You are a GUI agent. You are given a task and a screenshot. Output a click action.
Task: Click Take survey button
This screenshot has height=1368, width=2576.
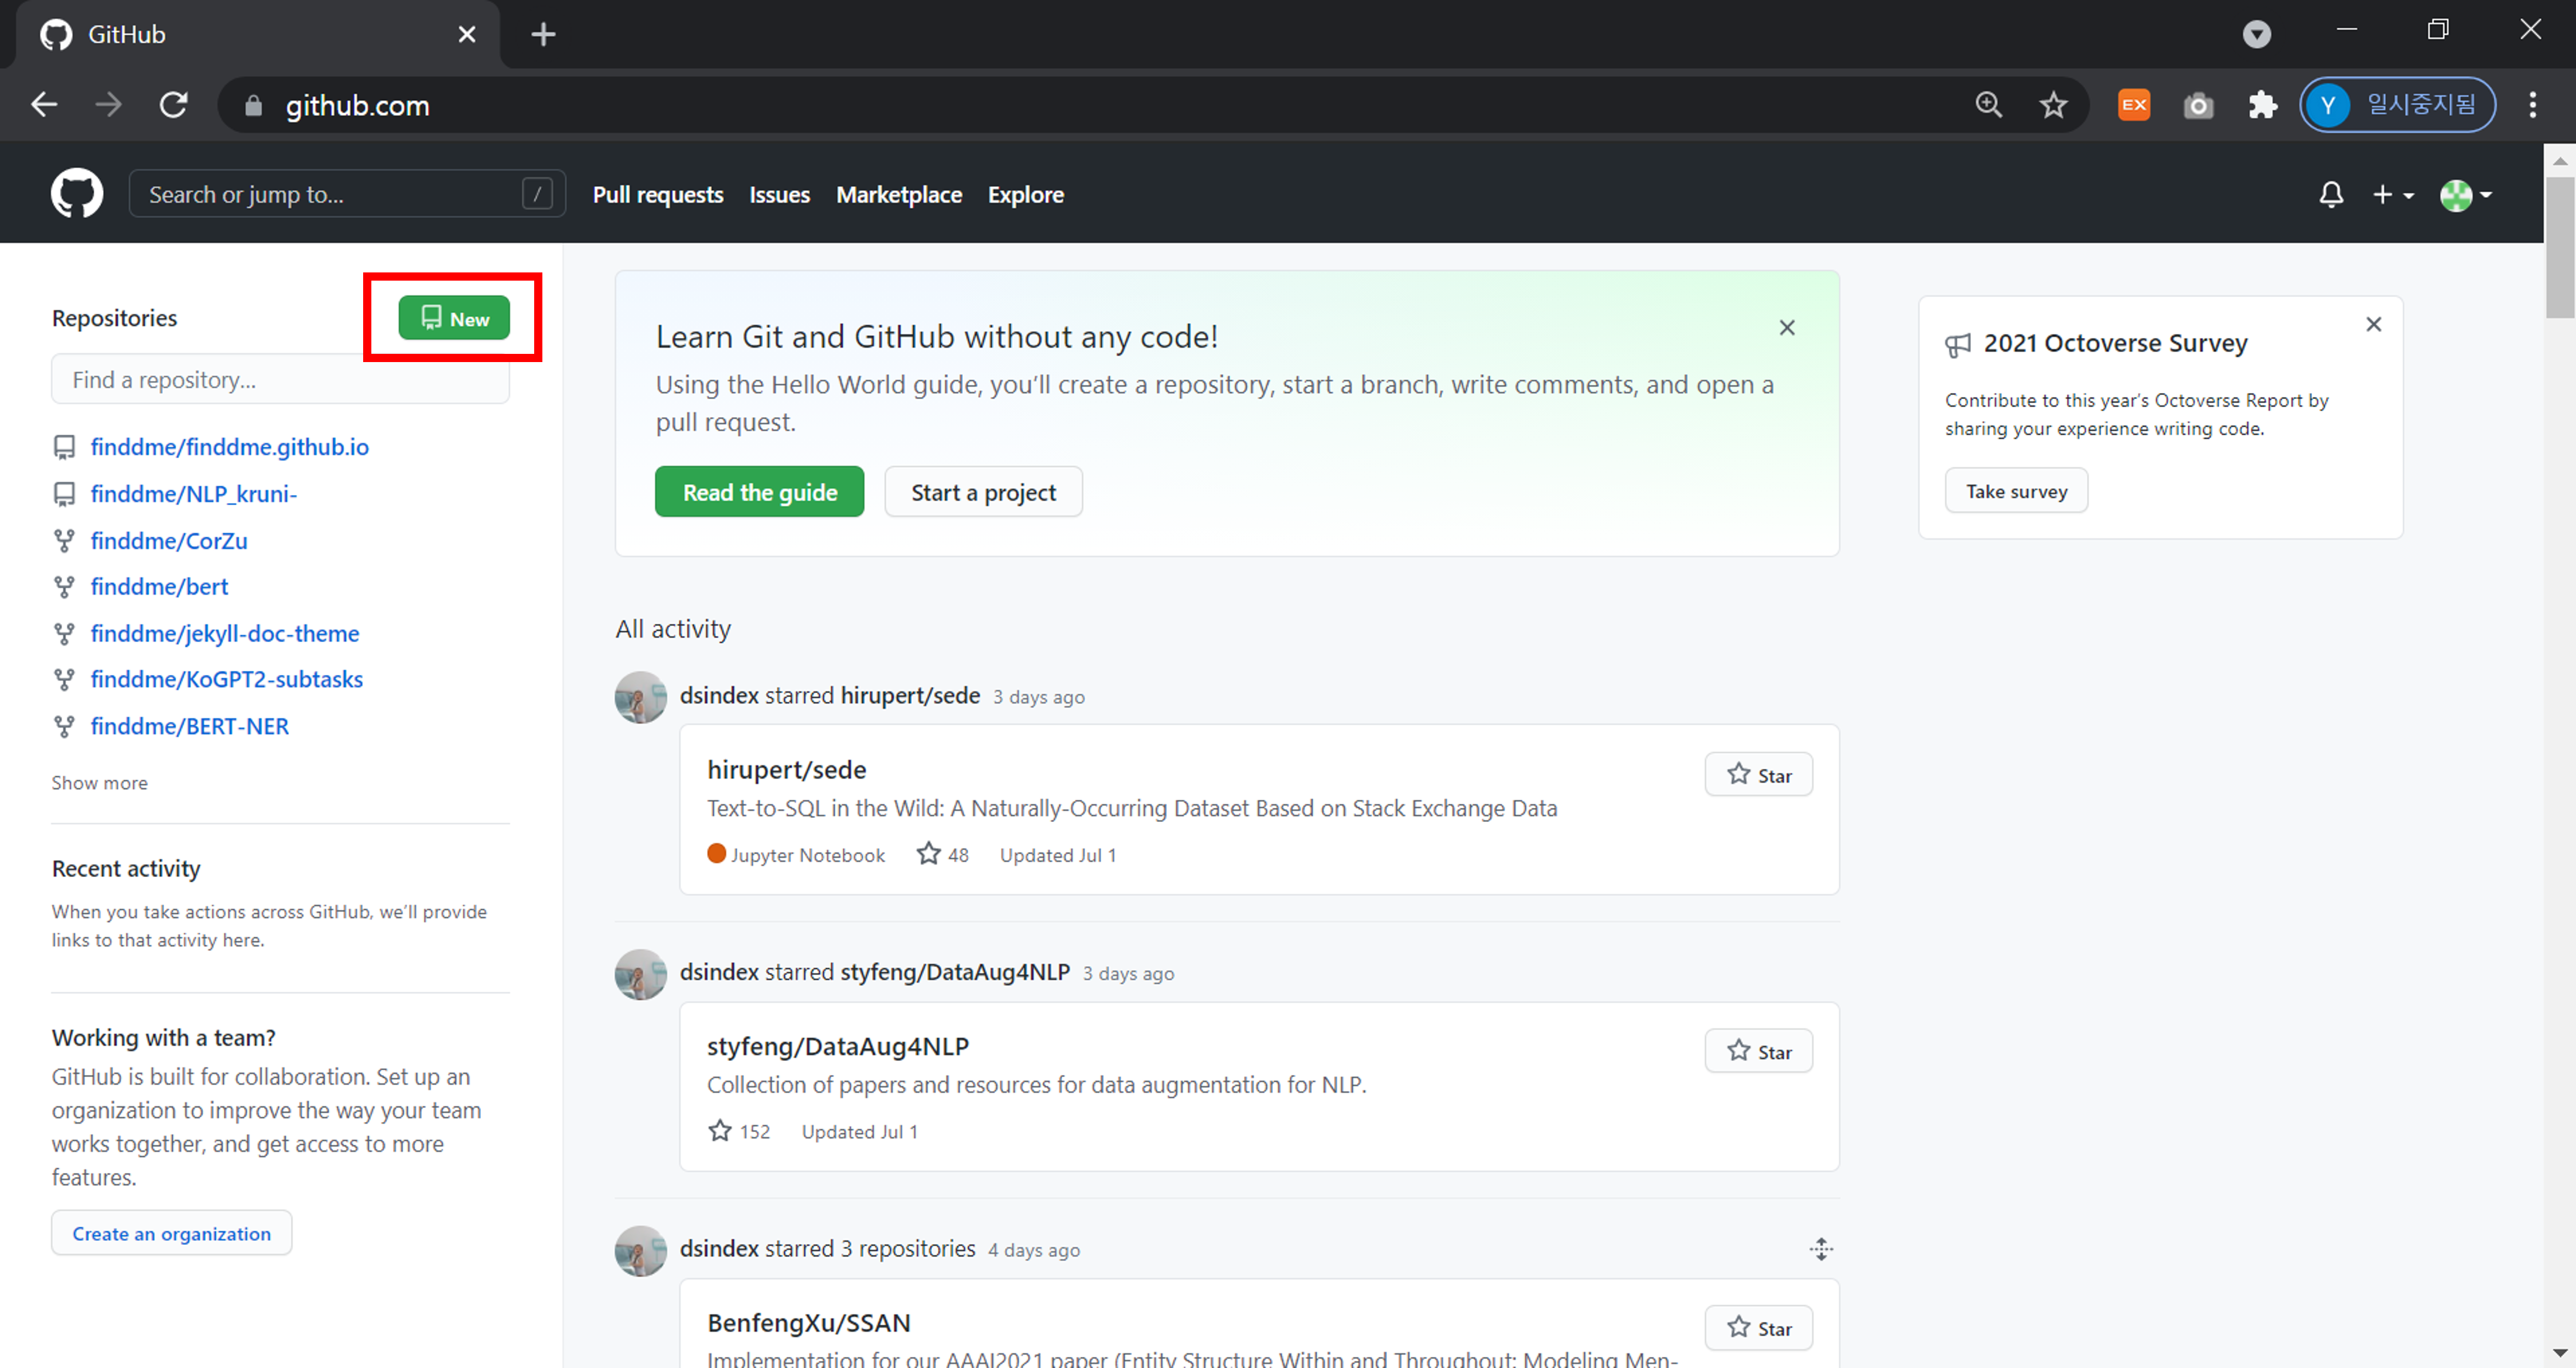point(2016,490)
